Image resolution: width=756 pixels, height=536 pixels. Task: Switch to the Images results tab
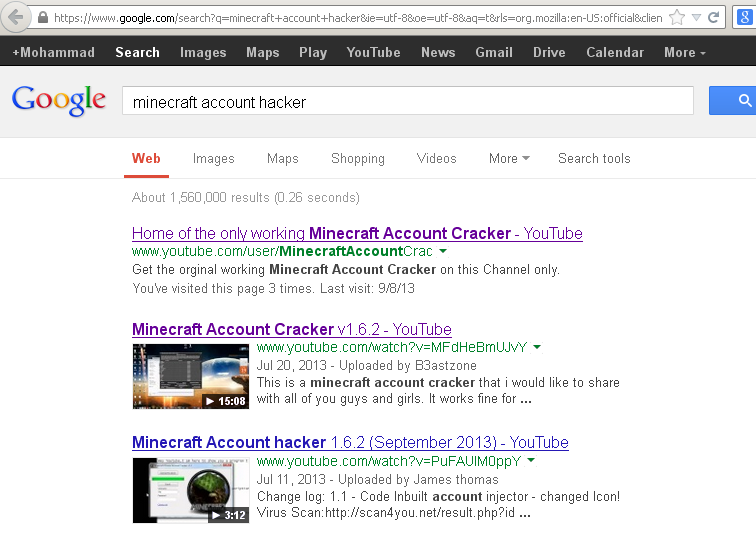214,159
